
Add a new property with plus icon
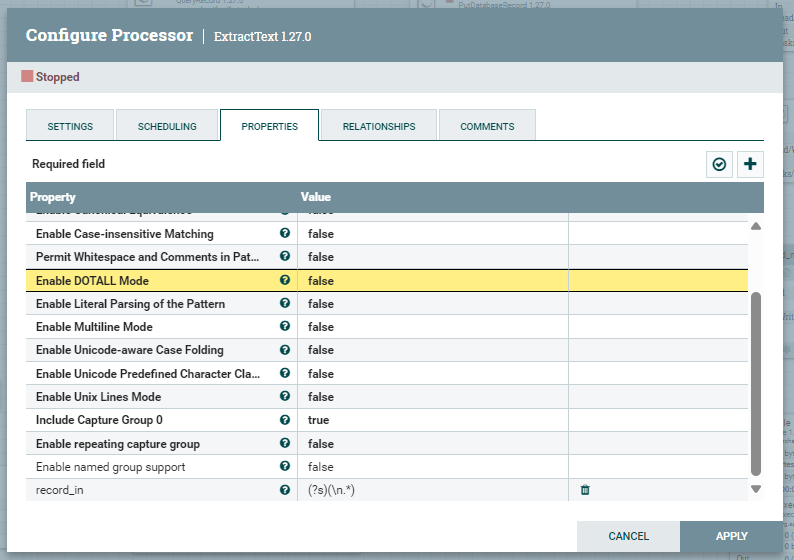[750, 164]
